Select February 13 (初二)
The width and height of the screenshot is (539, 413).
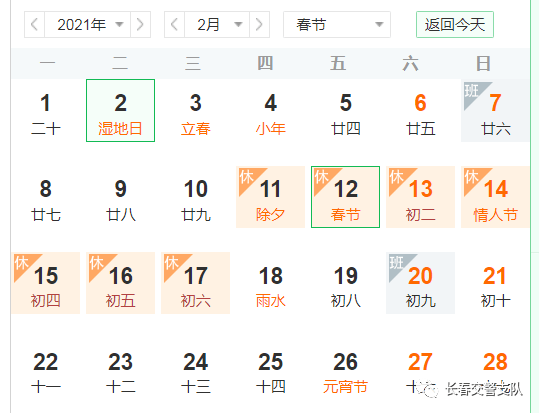click(420, 197)
